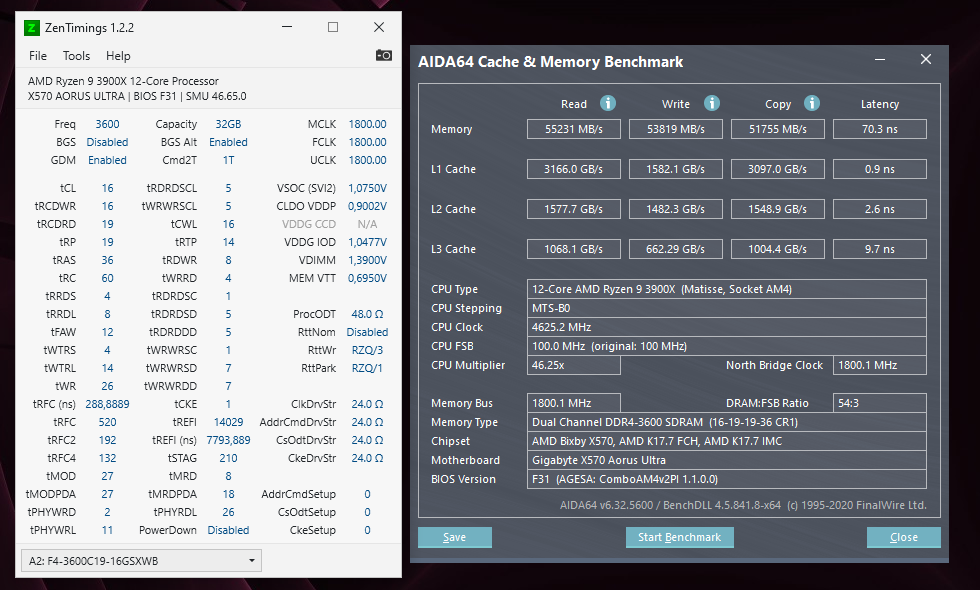This screenshot has height=590, width=980.
Task: Click Memory Read value 55231 MB/s
Action: pyautogui.click(x=574, y=129)
